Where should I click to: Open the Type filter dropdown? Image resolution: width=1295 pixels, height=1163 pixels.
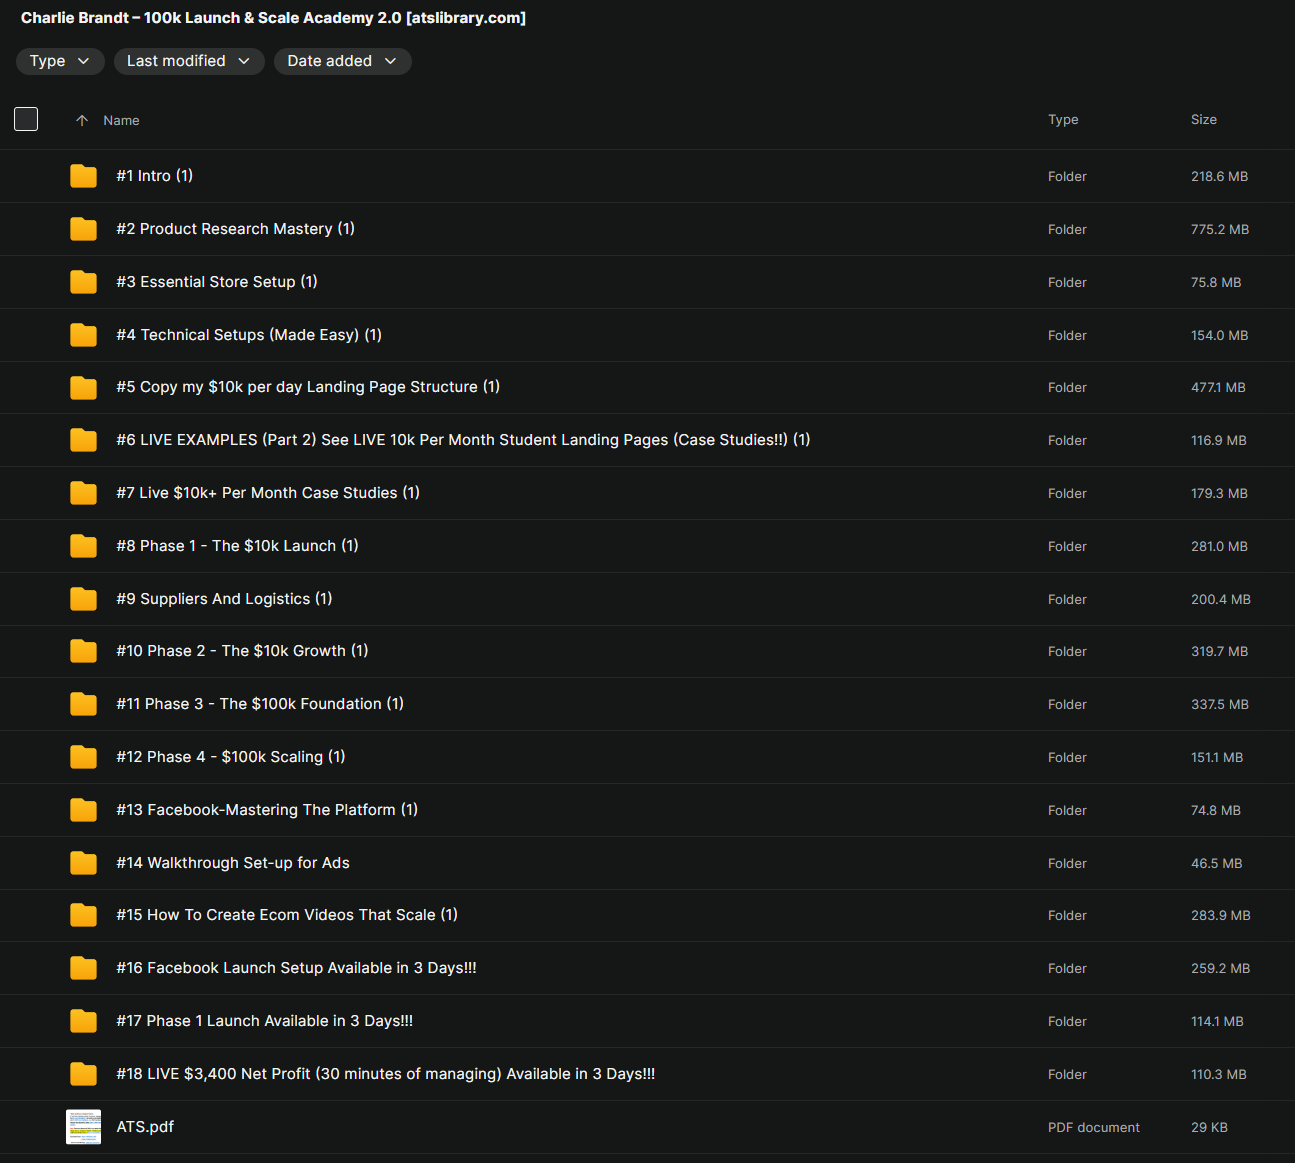[60, 61]
